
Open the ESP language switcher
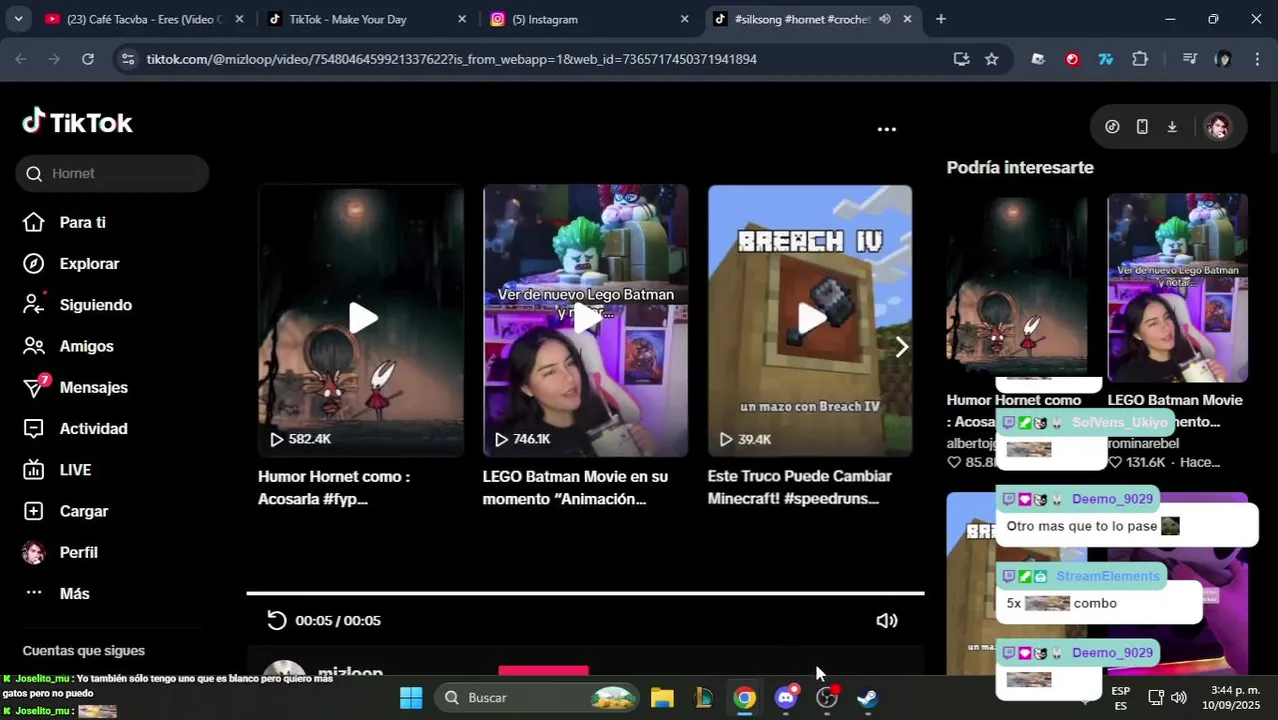click(1121, 697)
